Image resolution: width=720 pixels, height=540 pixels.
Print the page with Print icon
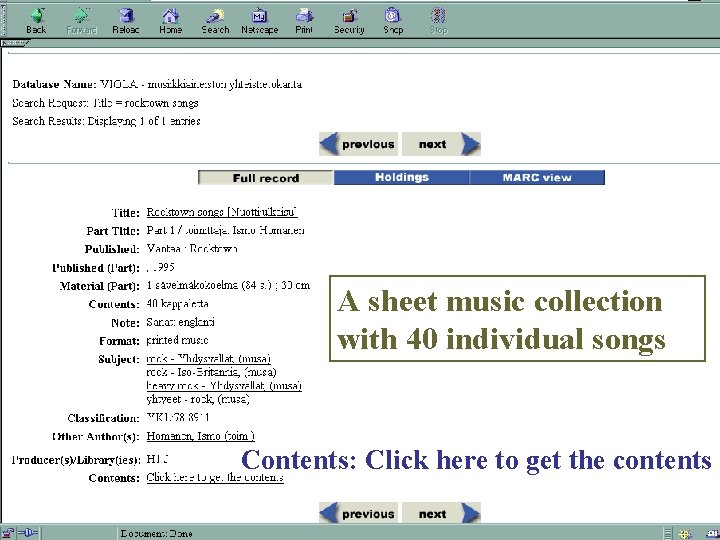click(x=304, y=21)
